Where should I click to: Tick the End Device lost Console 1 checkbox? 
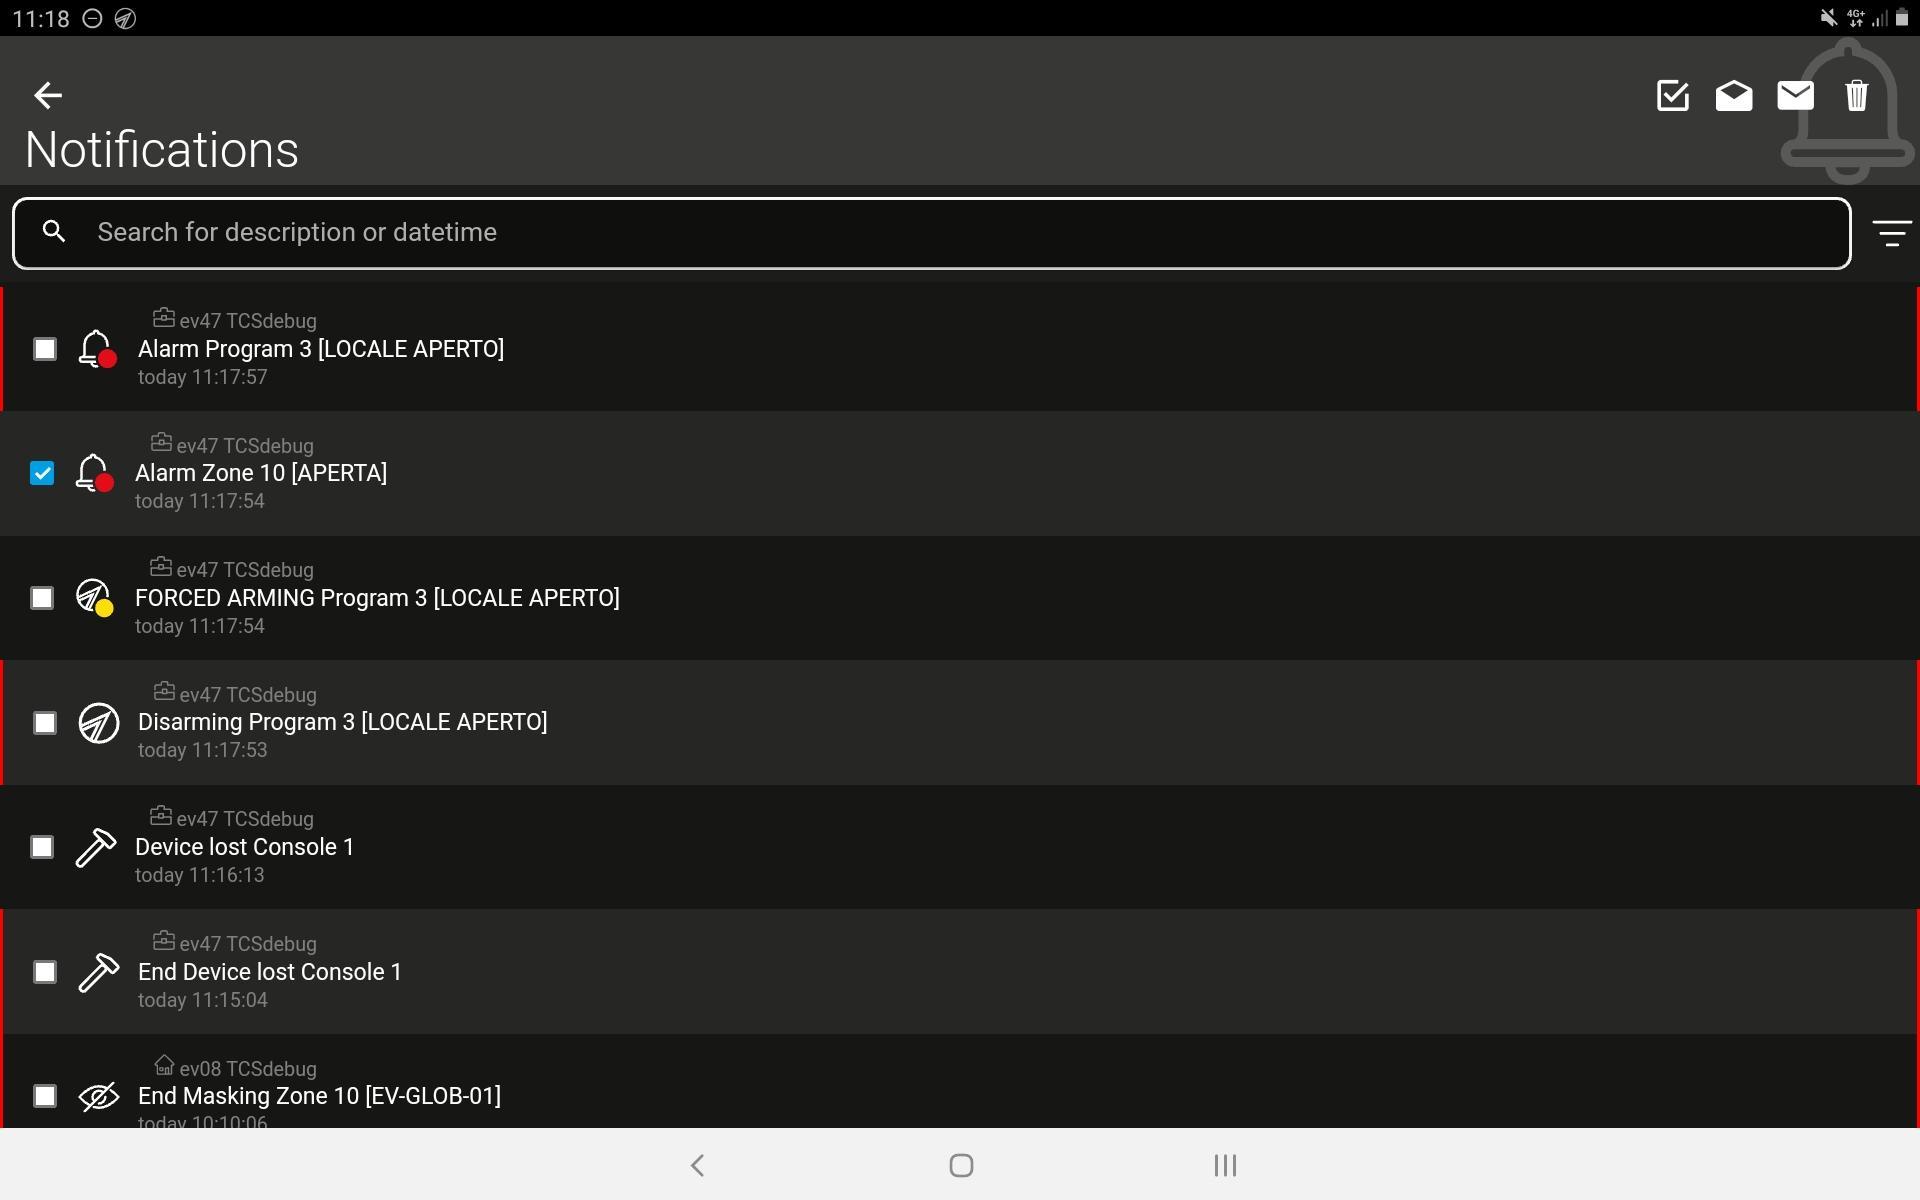[x=45, y=972]
